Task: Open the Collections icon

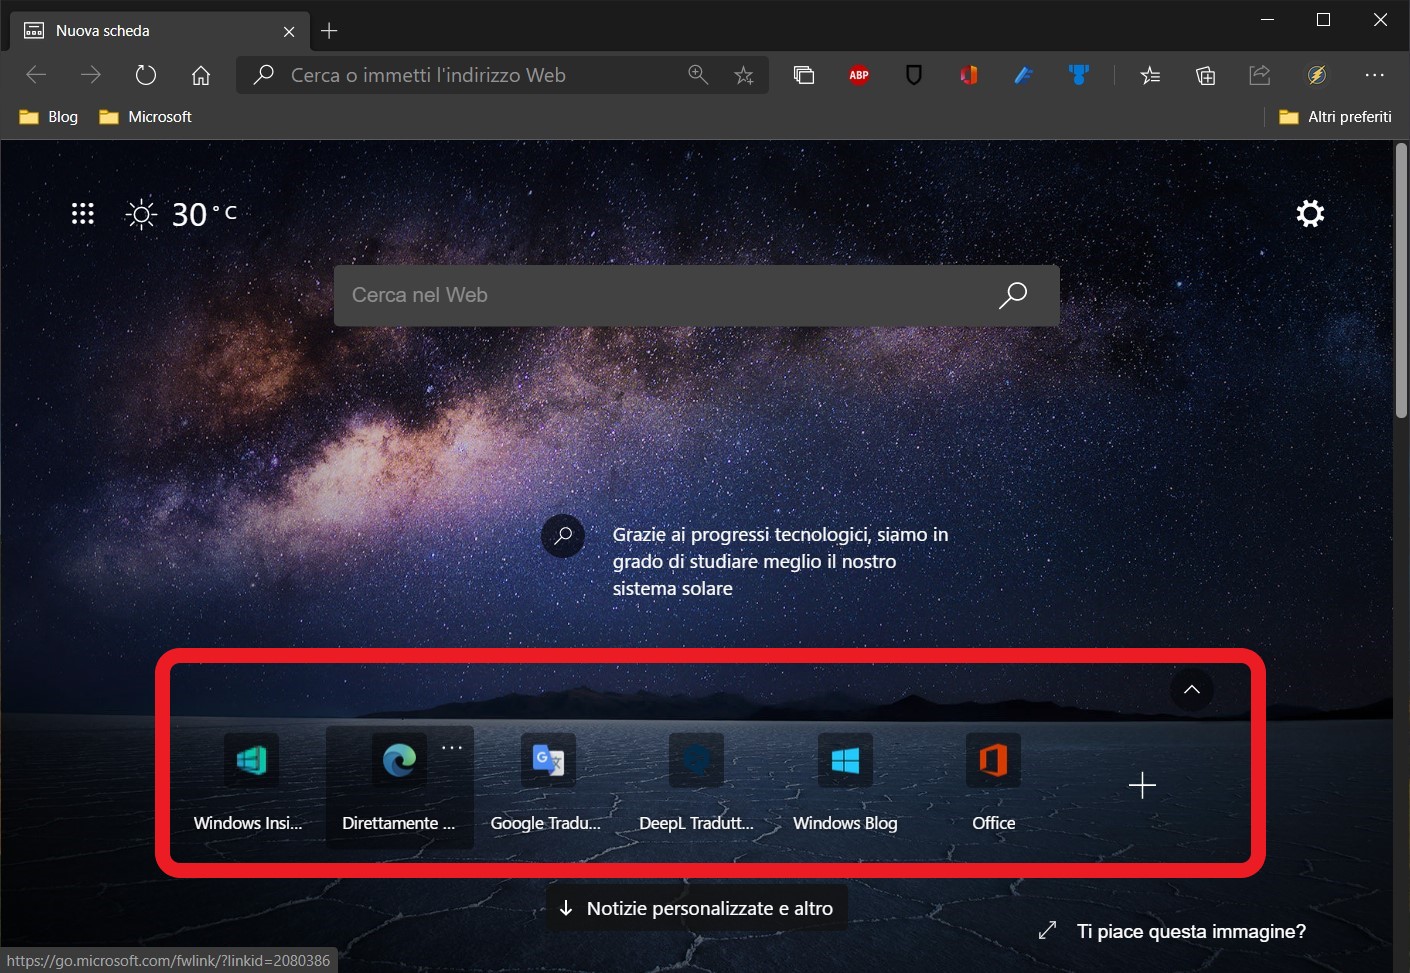Action: (x=1205, y=75)
